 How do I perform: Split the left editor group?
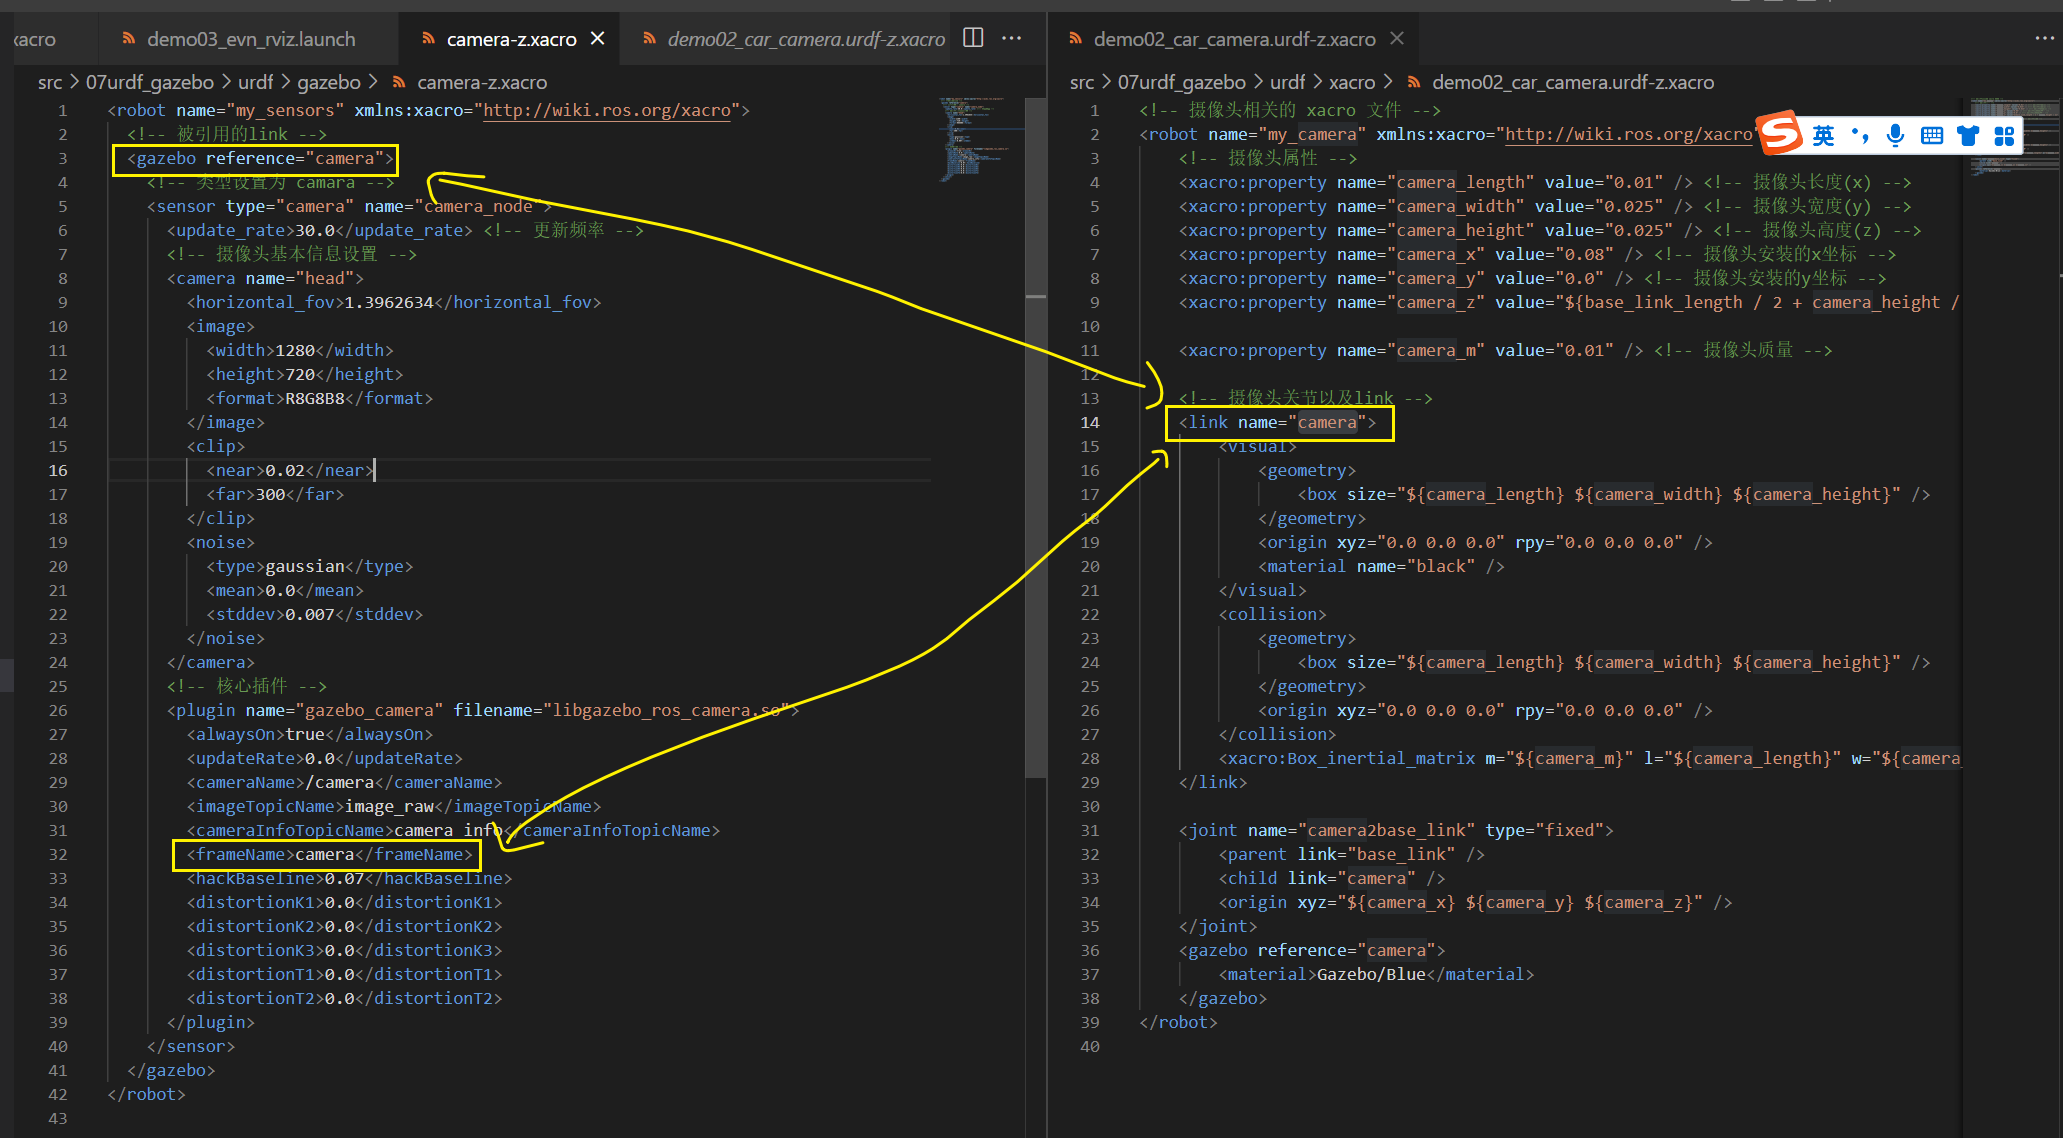973,38
